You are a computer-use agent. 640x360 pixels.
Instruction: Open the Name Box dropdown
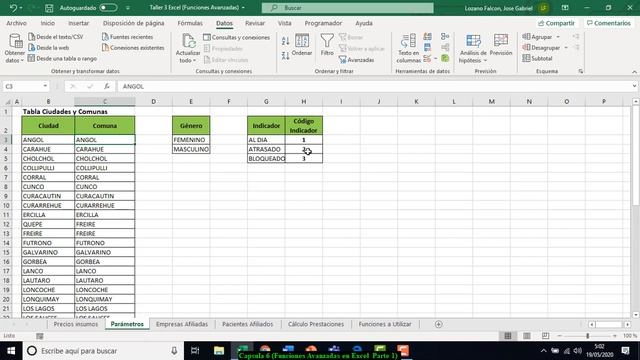pos(45,86)
